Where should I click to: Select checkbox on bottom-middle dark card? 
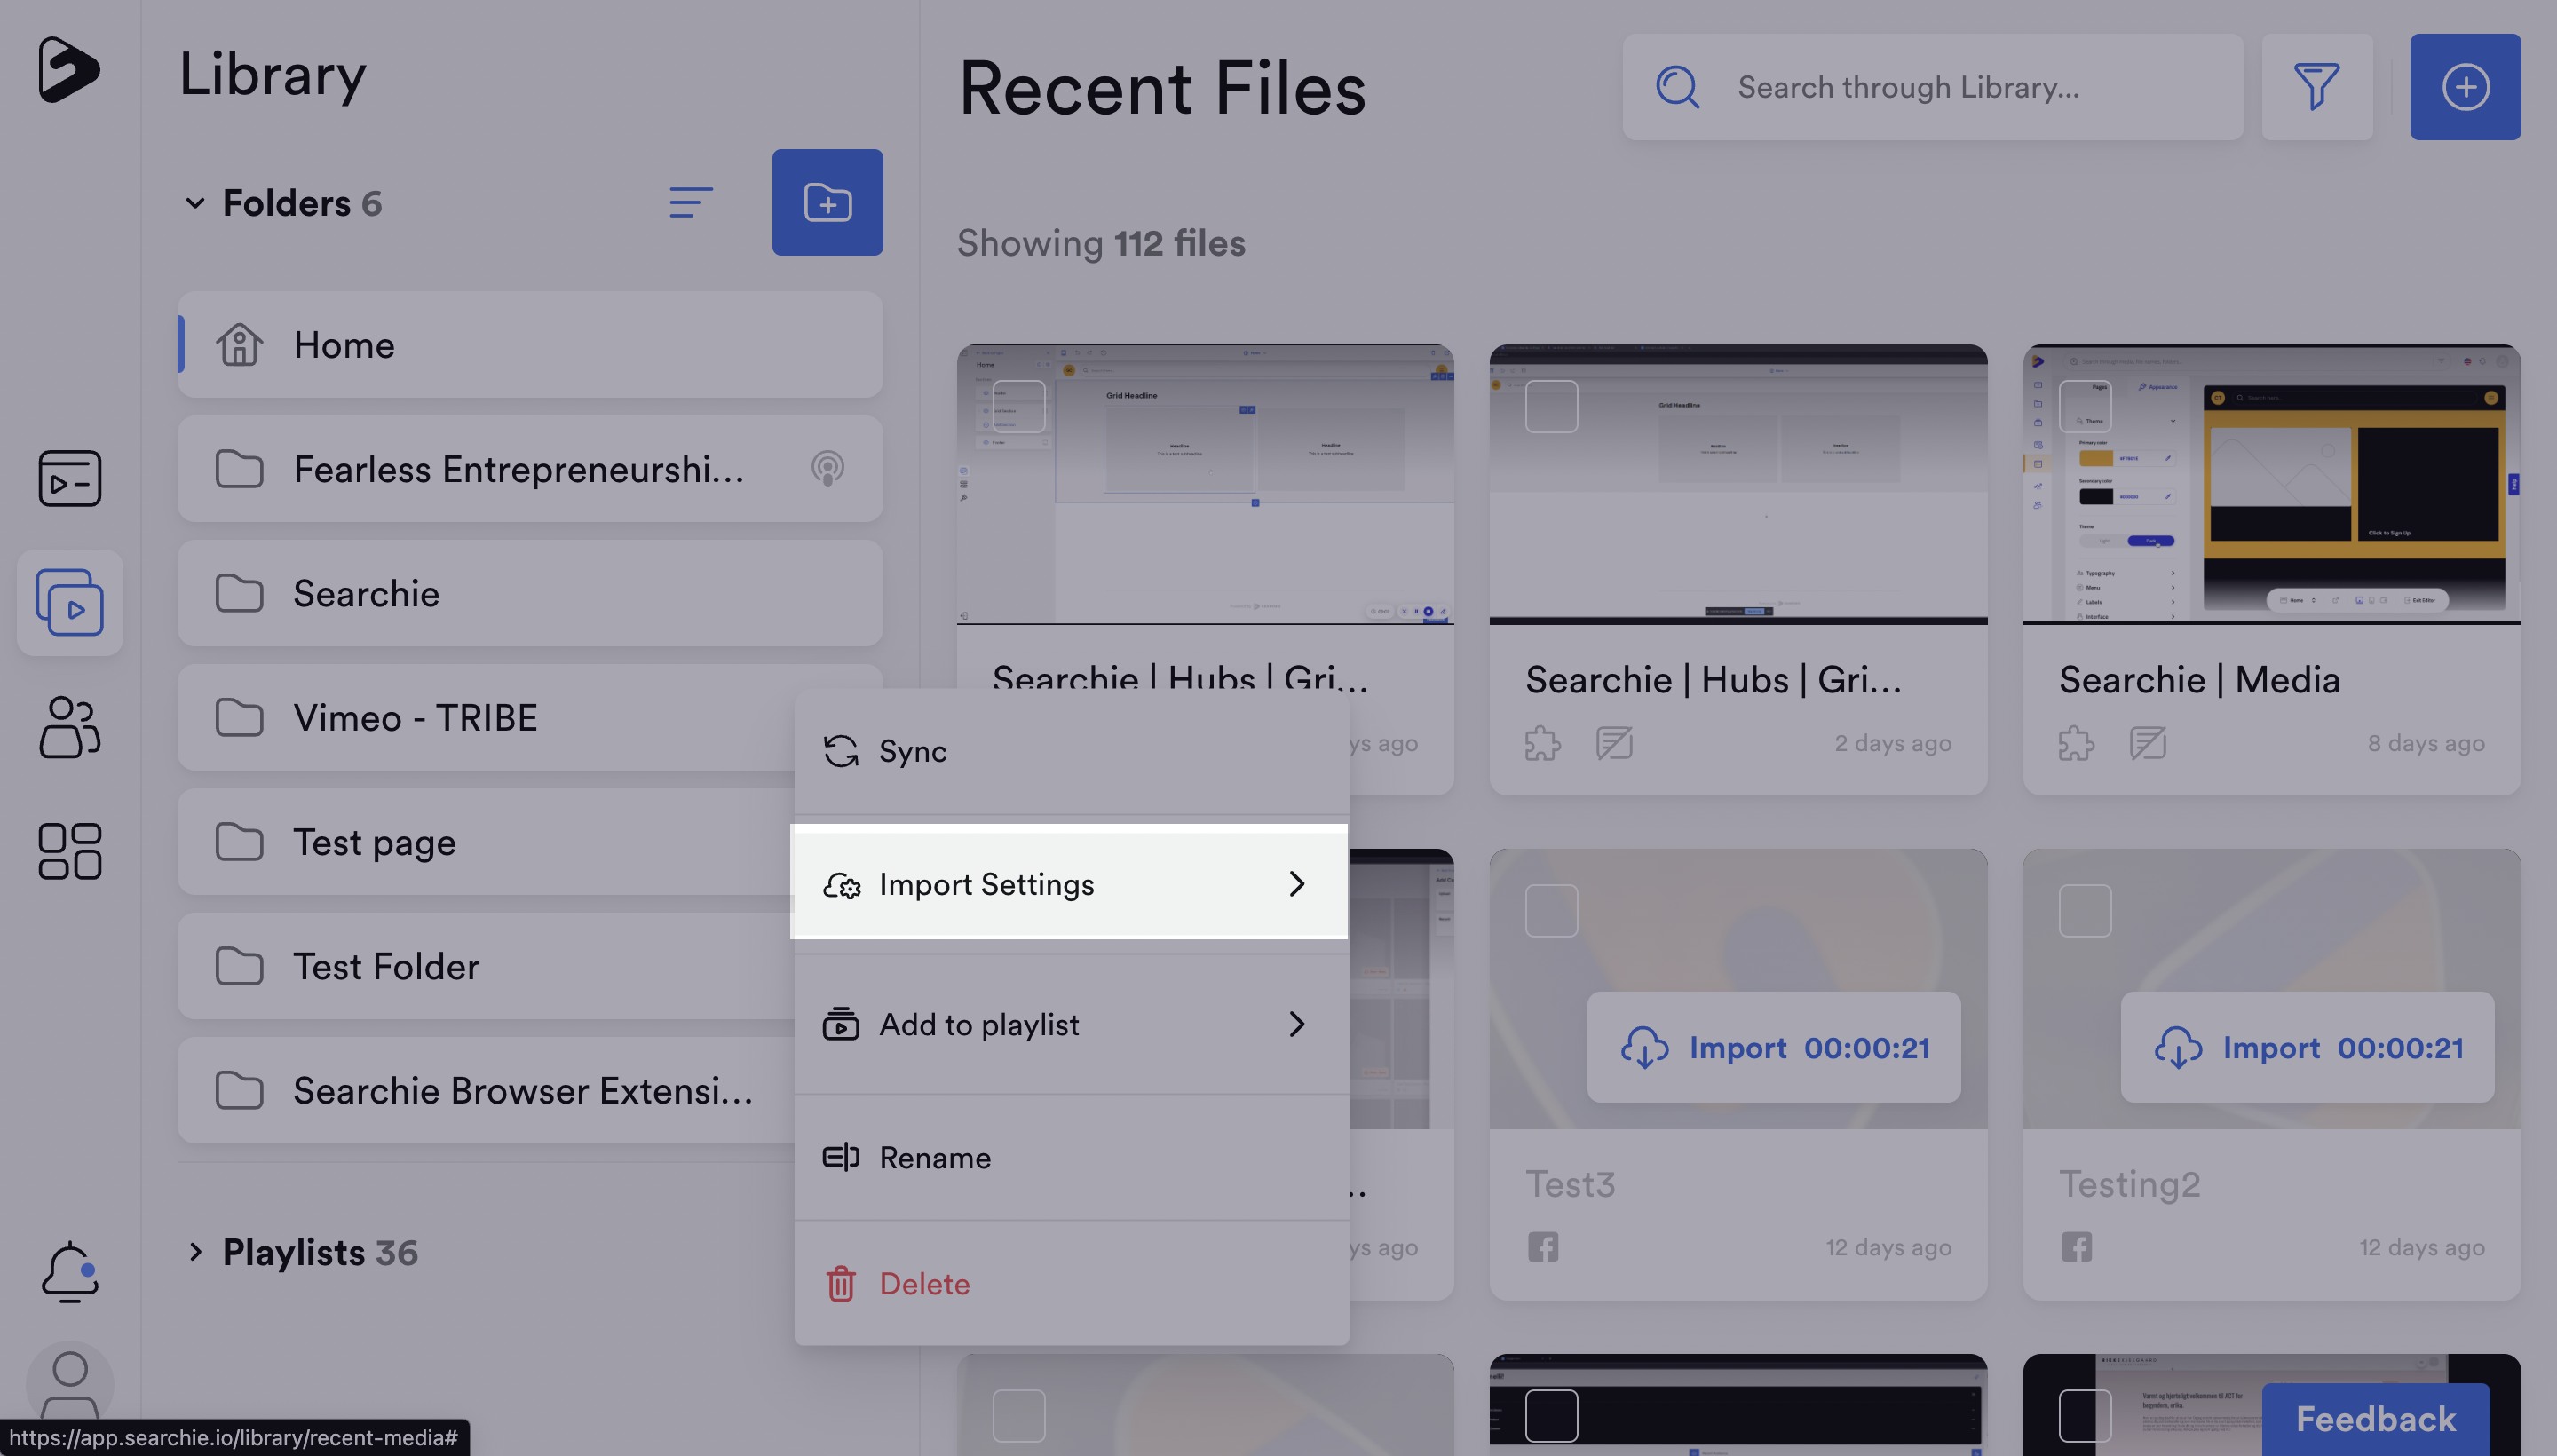click(x=1551, y=1415)
